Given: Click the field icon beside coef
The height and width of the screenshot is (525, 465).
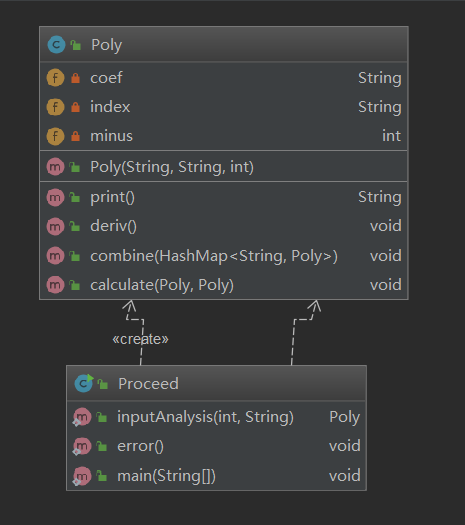Looking at the screenshot, I should 55,78.
